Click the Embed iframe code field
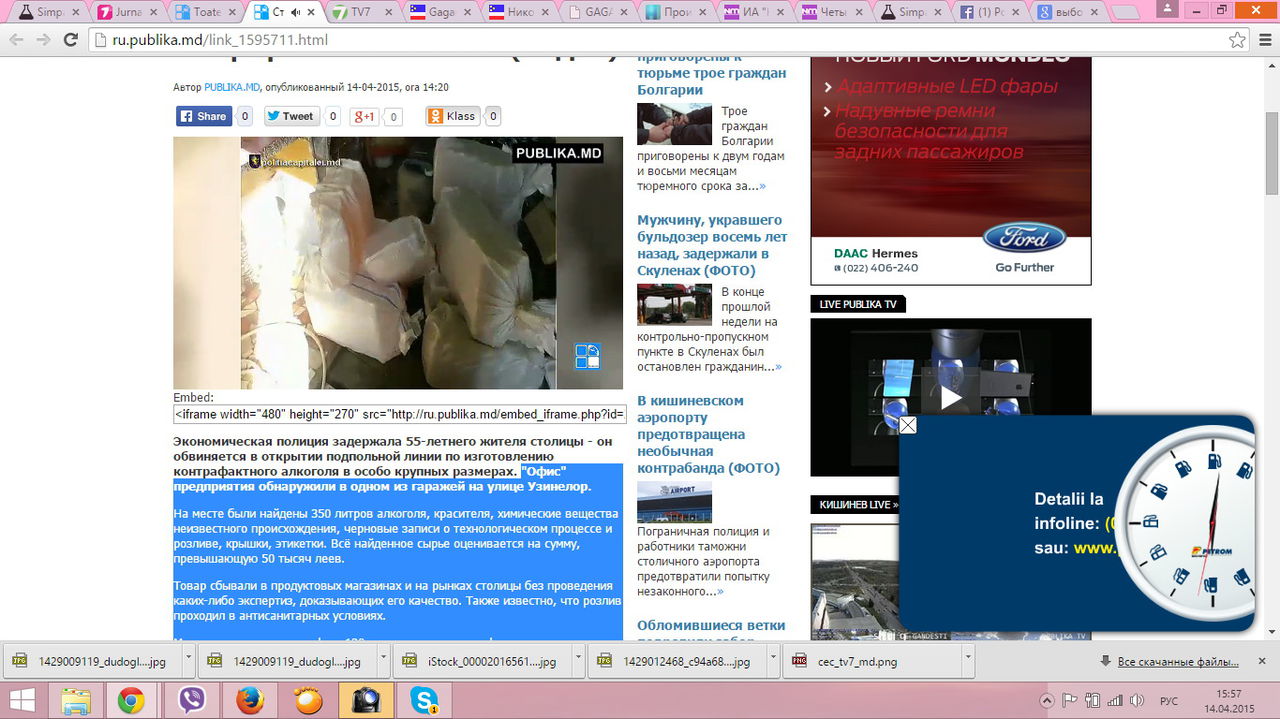This screenshot has height=719, width=1280. (x=400, y=414)
